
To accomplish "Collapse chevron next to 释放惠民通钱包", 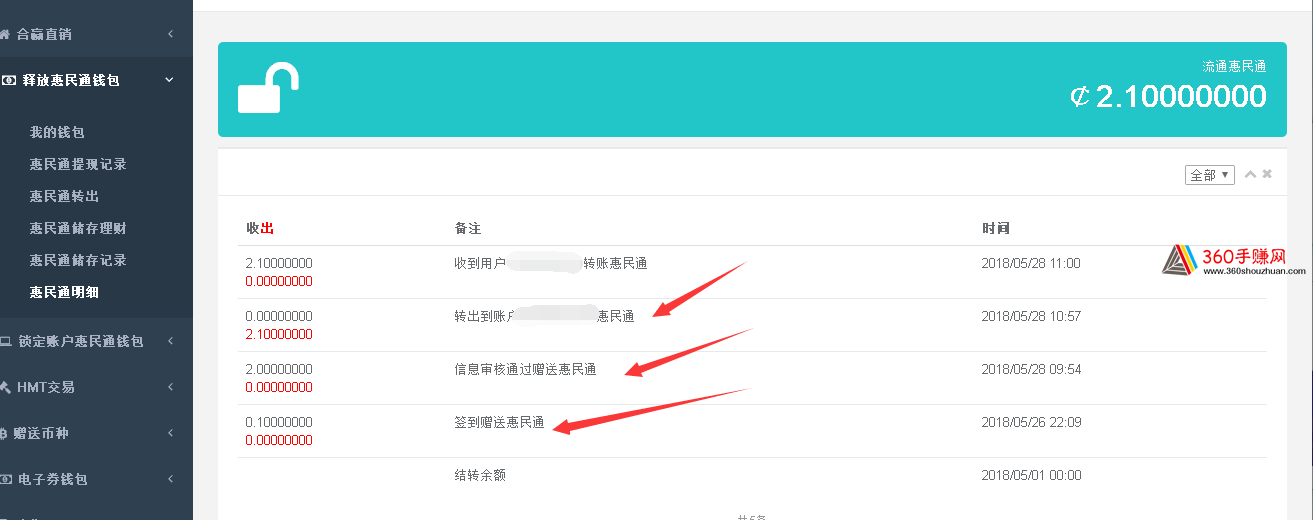I will 170,80.
